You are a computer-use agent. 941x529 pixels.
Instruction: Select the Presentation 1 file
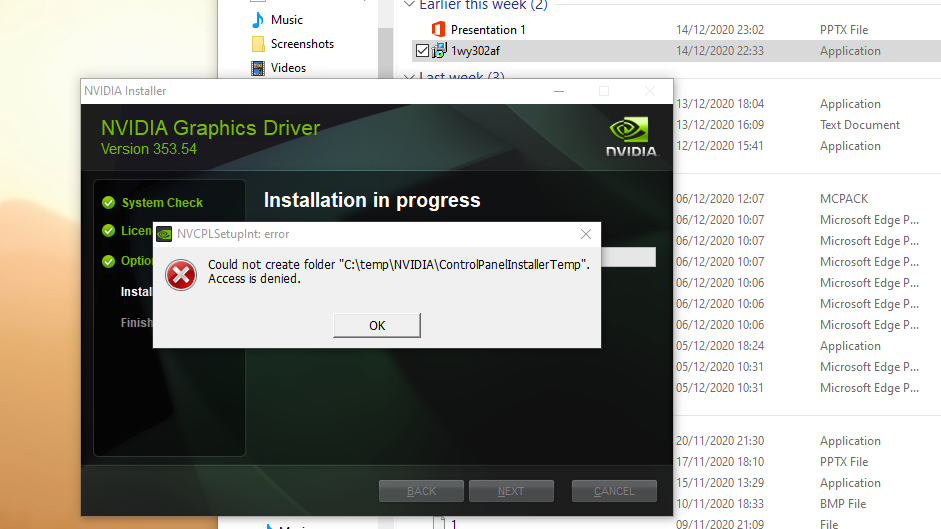tap(488, 29)
